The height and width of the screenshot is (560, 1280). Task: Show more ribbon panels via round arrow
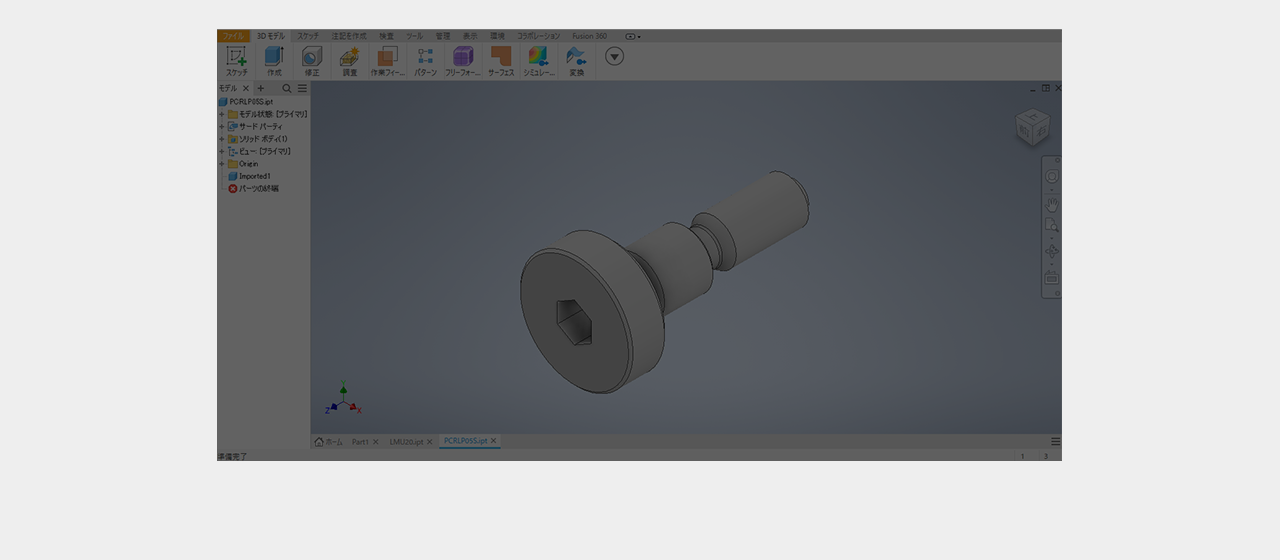click(x=615, y=56)
